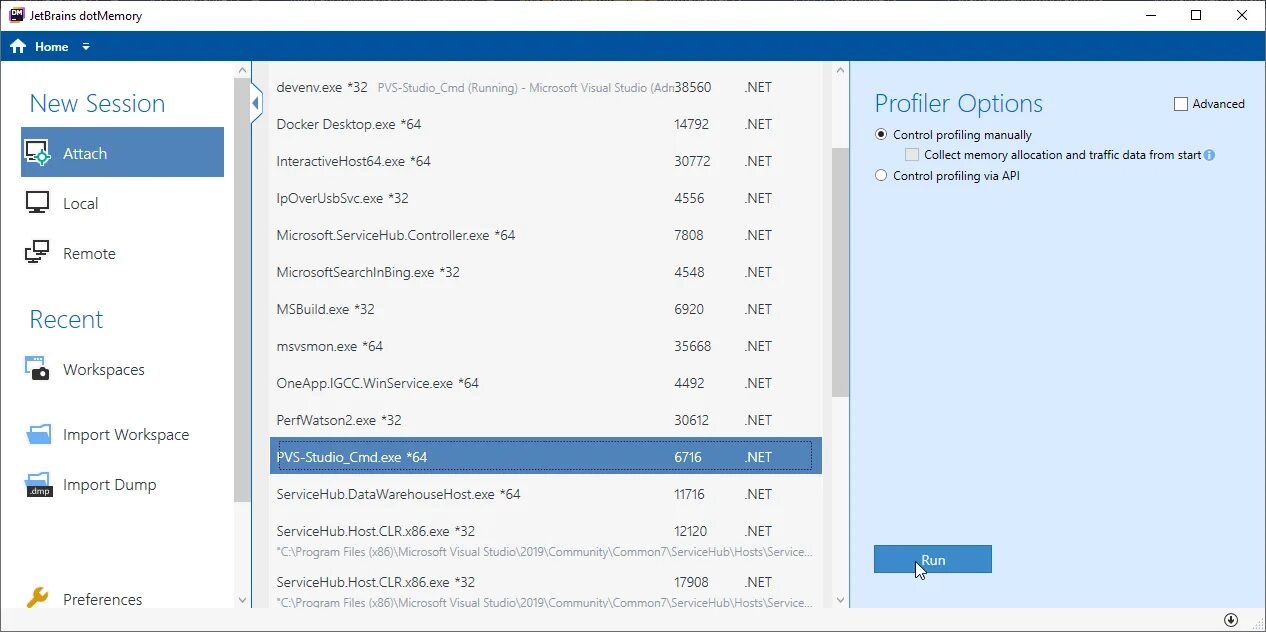This screenshot has height=632, width=1266.
Task: Close the dotMemory window
Action: (x=1242, y=15)
